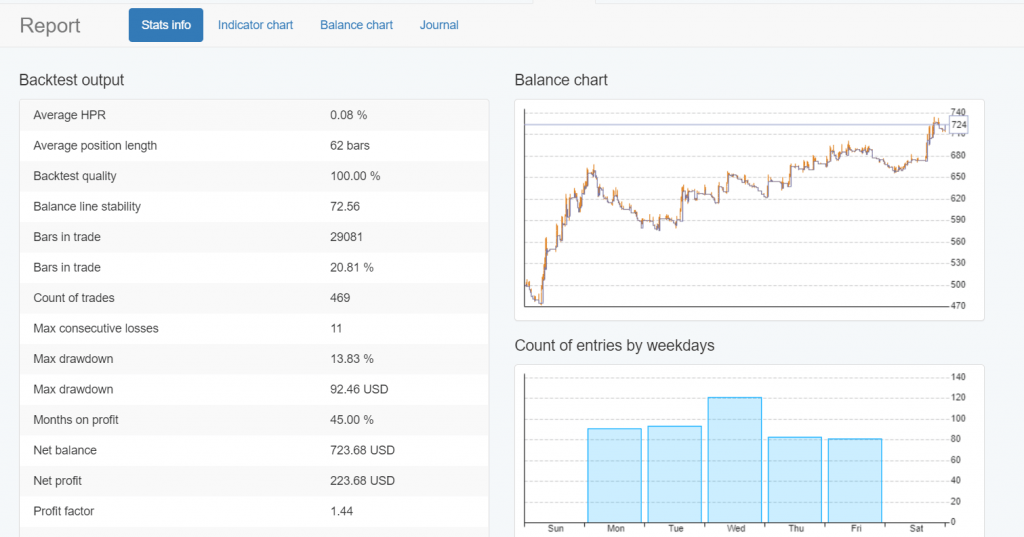This screenshot has width=1024, height=537.
Task: Click the 724 balance value label
Action: coord(958,125)
